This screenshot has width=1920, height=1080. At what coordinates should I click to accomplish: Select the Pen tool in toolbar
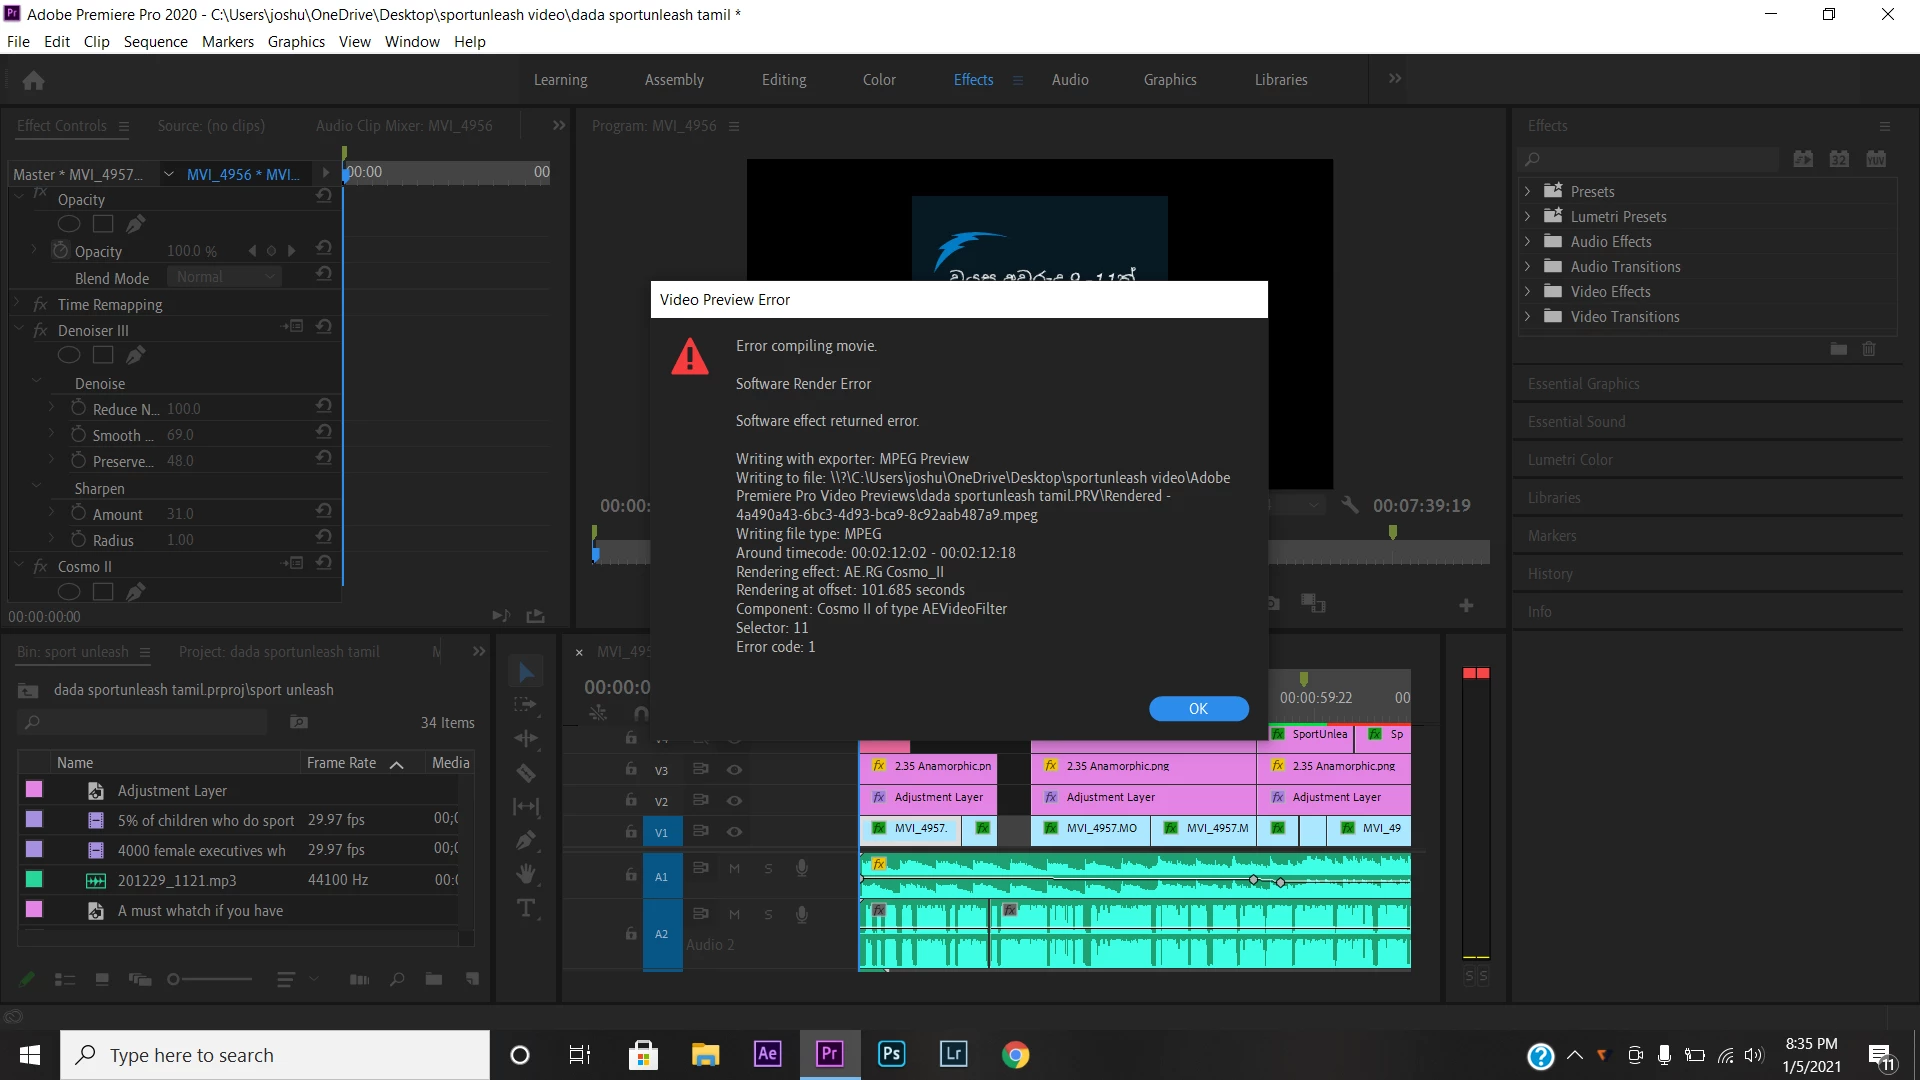[x=526, y=840]
